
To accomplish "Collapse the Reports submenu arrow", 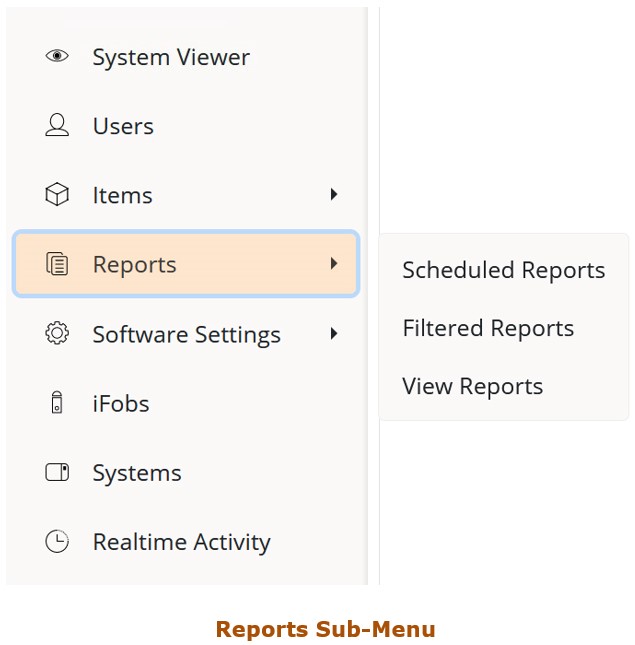I will coord(334,264).
